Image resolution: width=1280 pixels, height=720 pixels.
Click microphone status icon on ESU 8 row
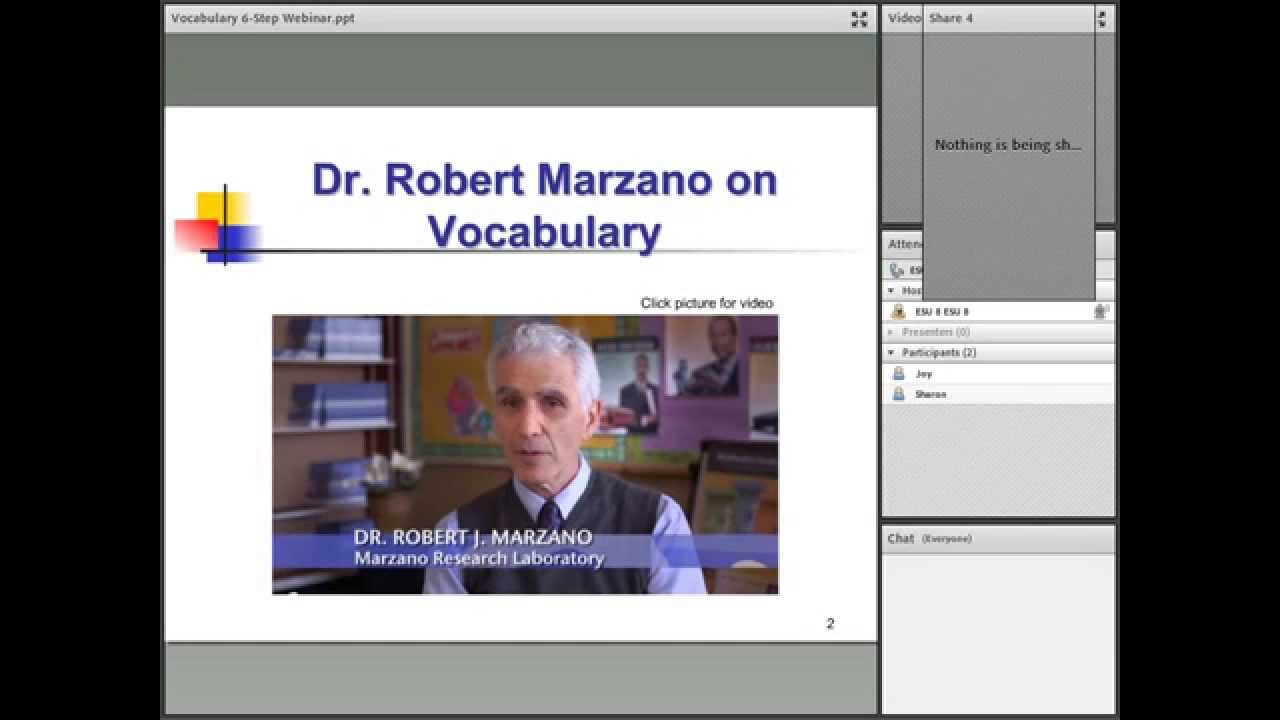pyautogui.click(x=1101, y=312)
